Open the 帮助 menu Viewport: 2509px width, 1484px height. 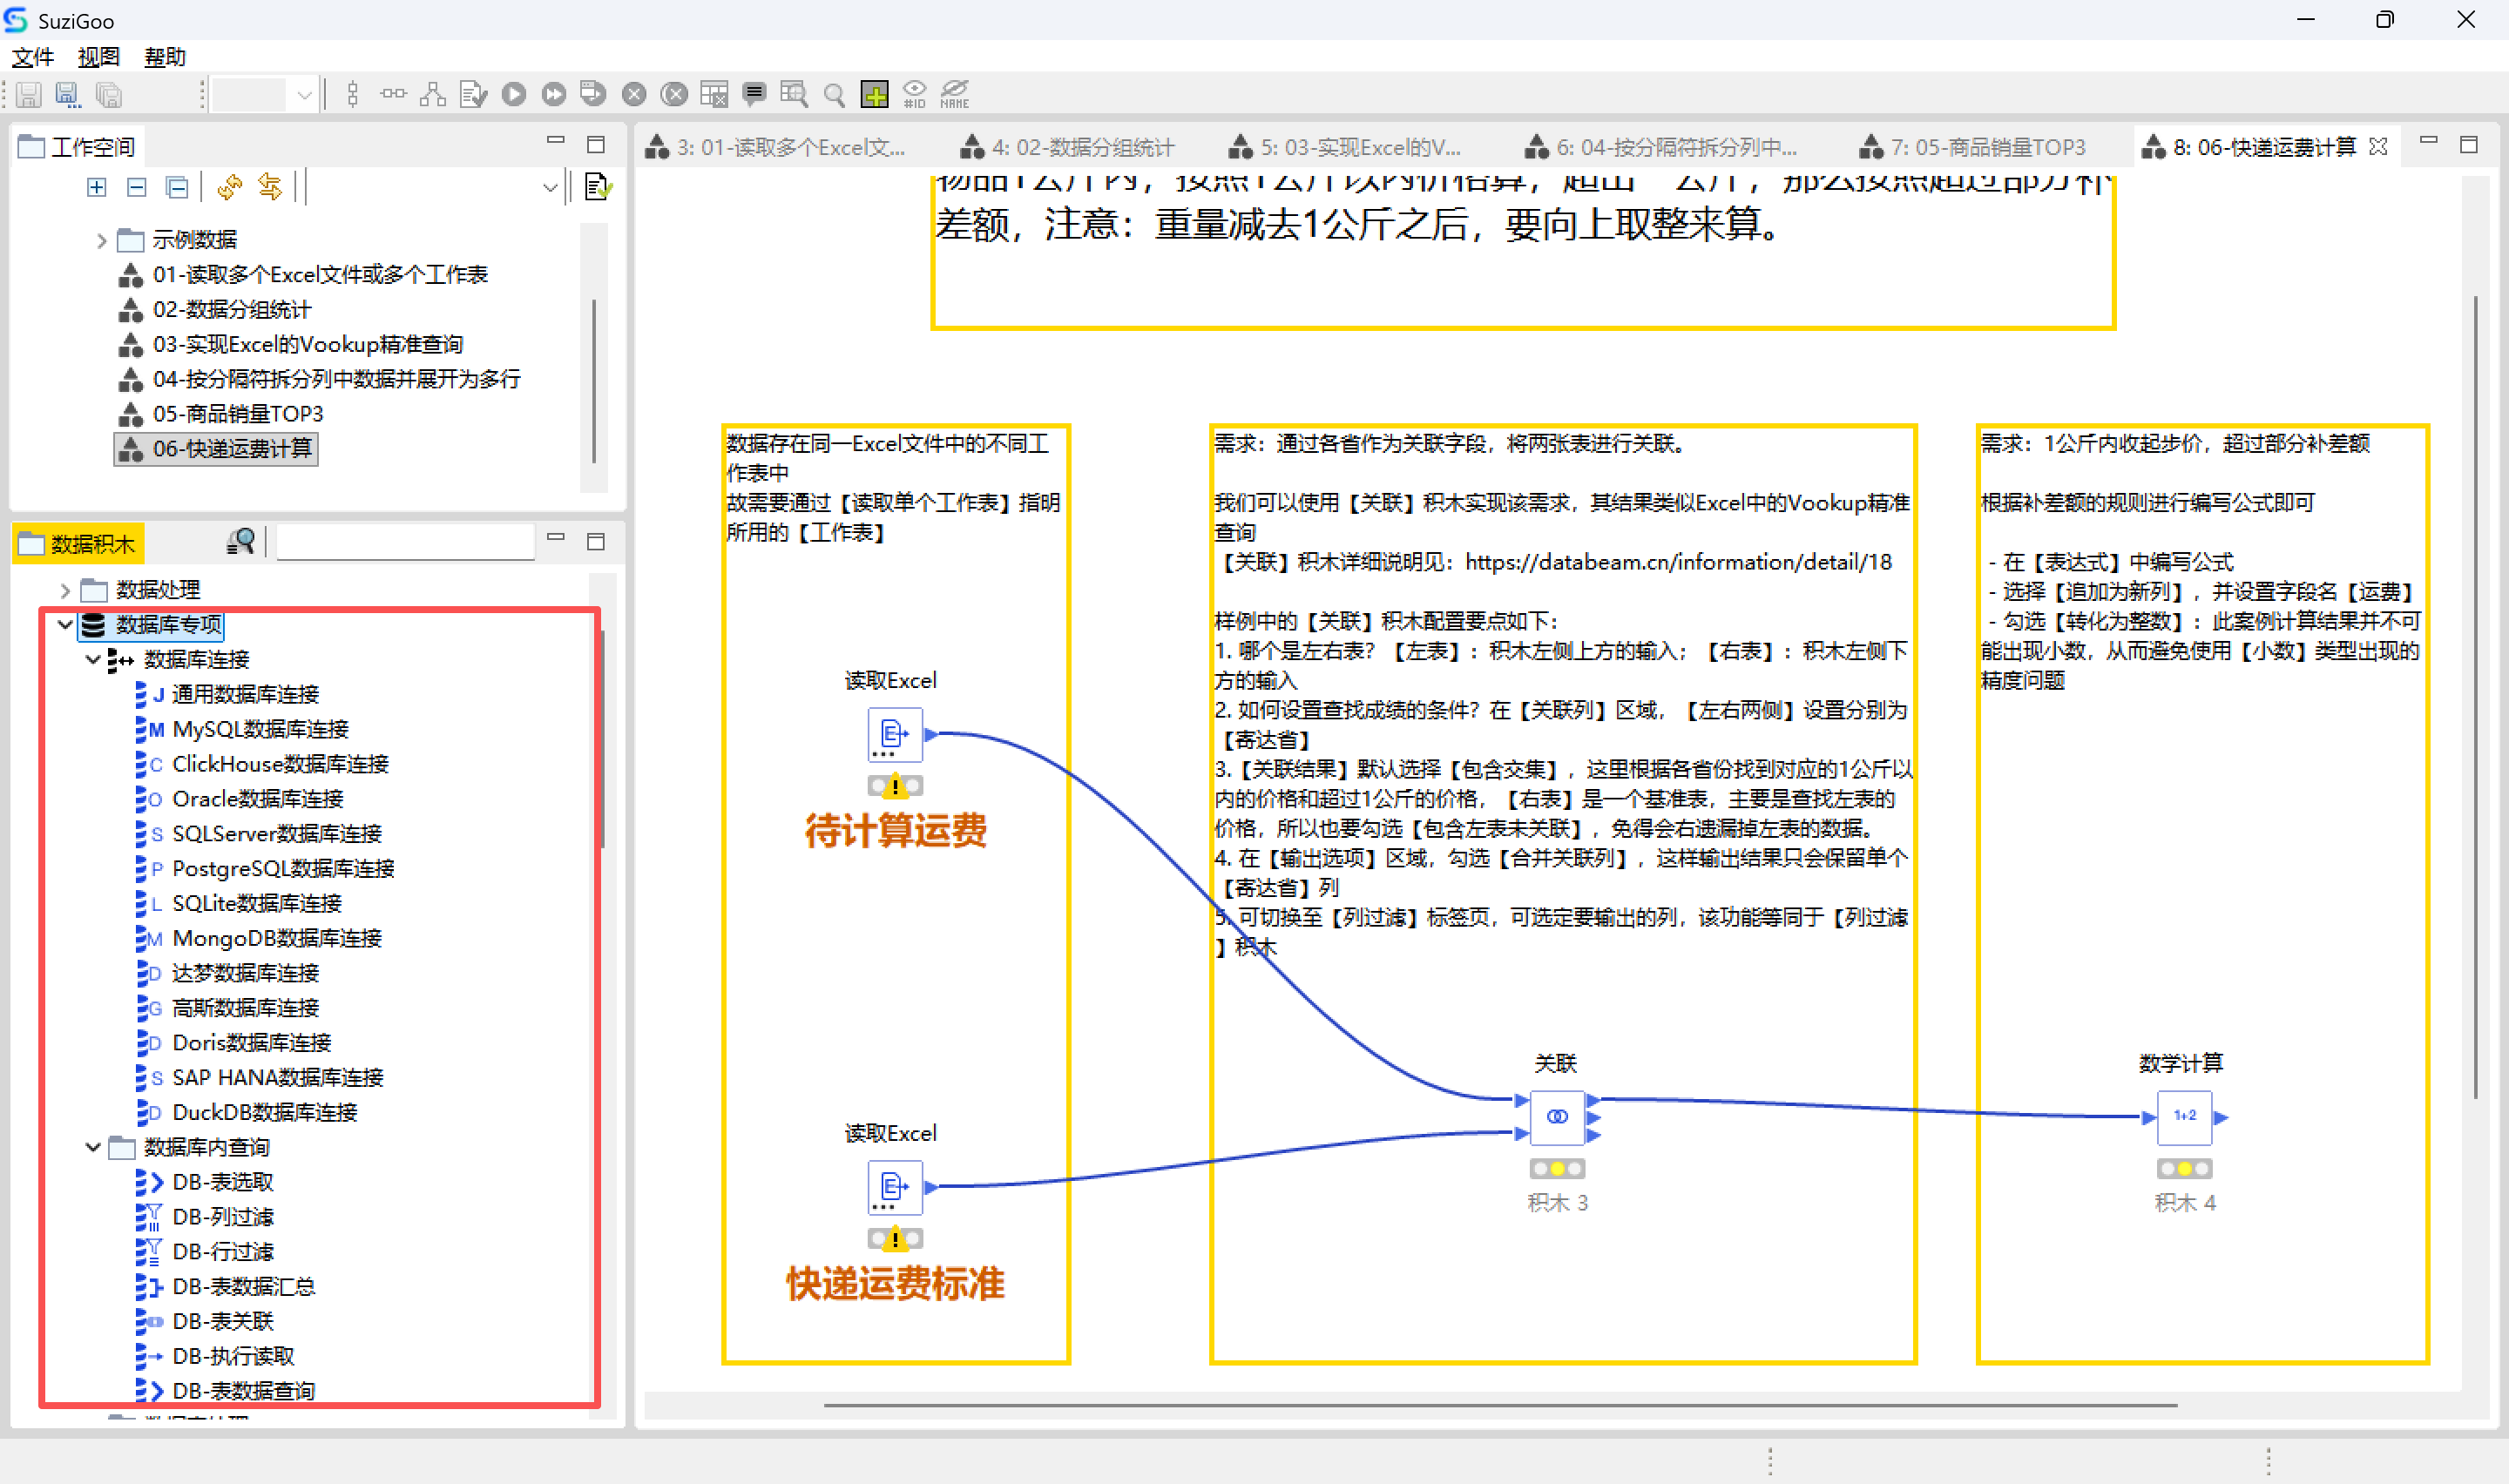(165, 57)
